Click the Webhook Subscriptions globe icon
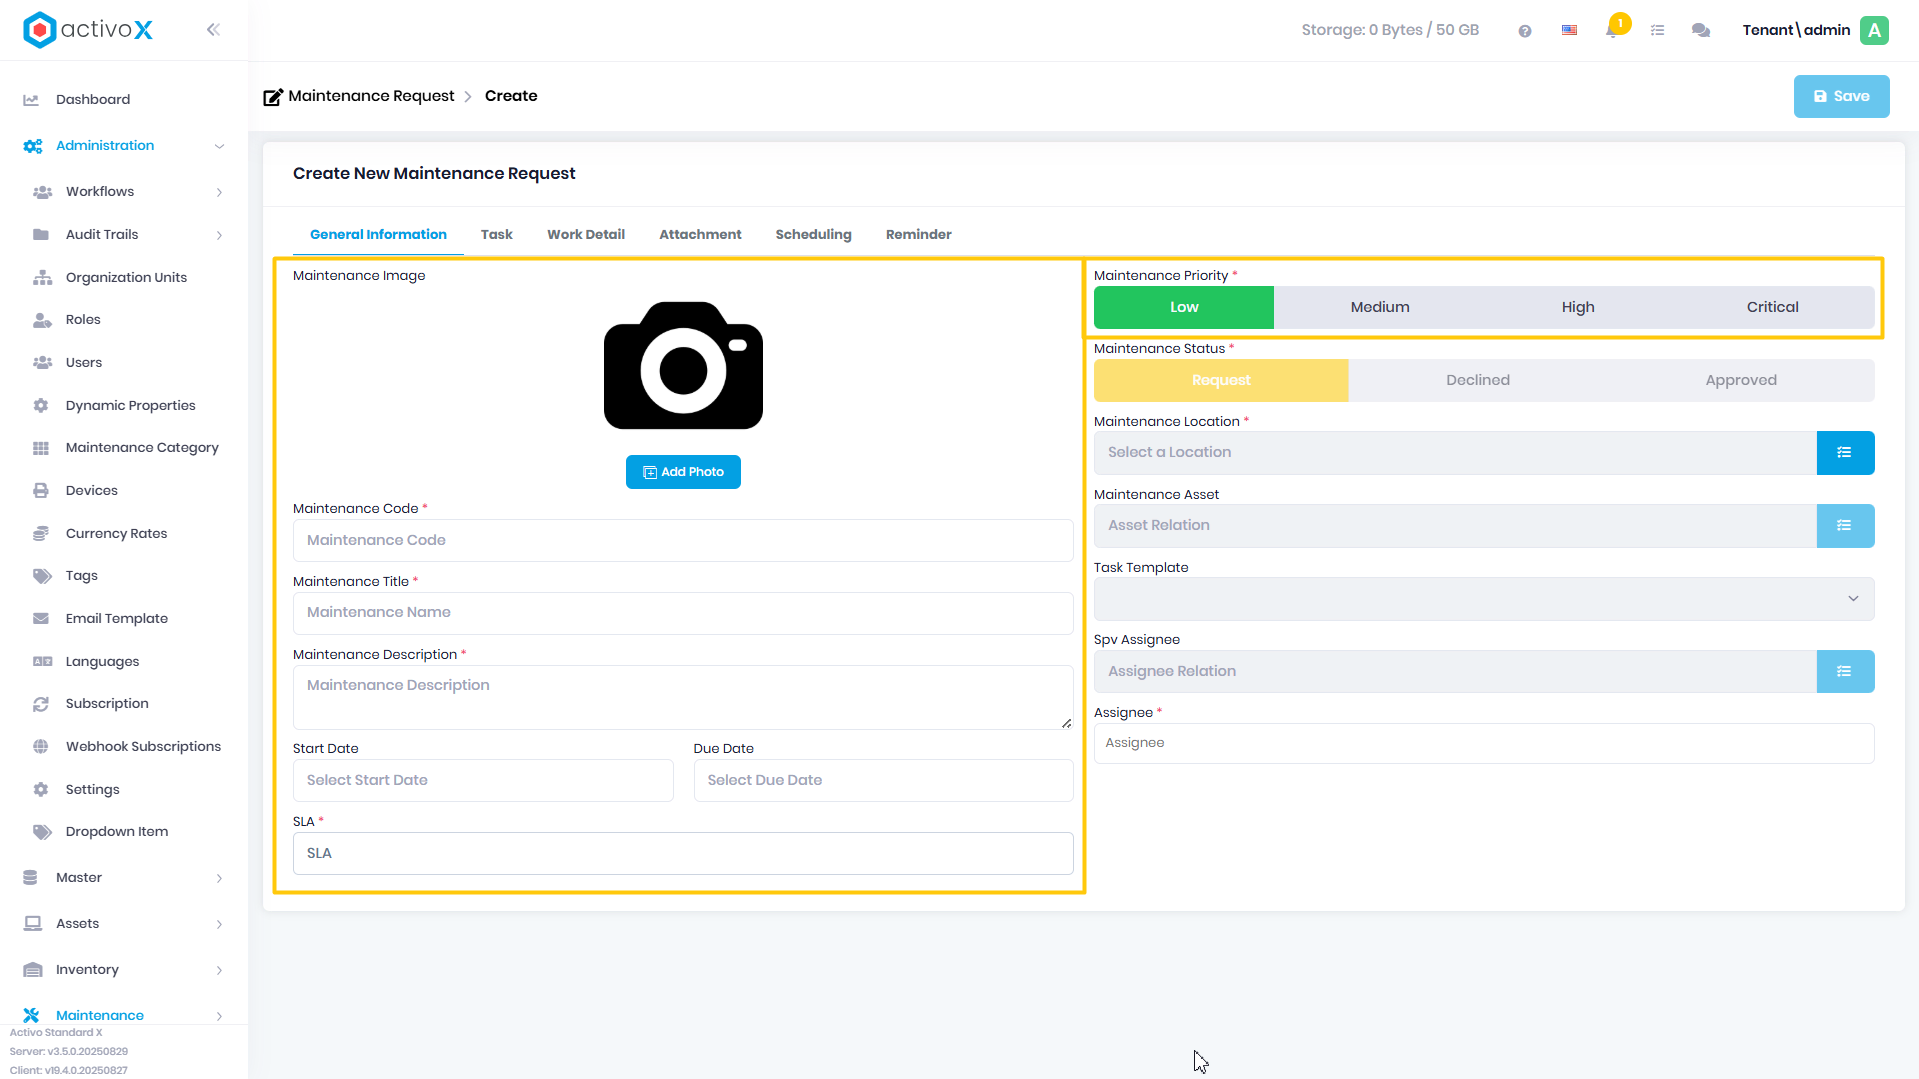Viewport: 1919px width, 1079px height. (x=41, y=747)
